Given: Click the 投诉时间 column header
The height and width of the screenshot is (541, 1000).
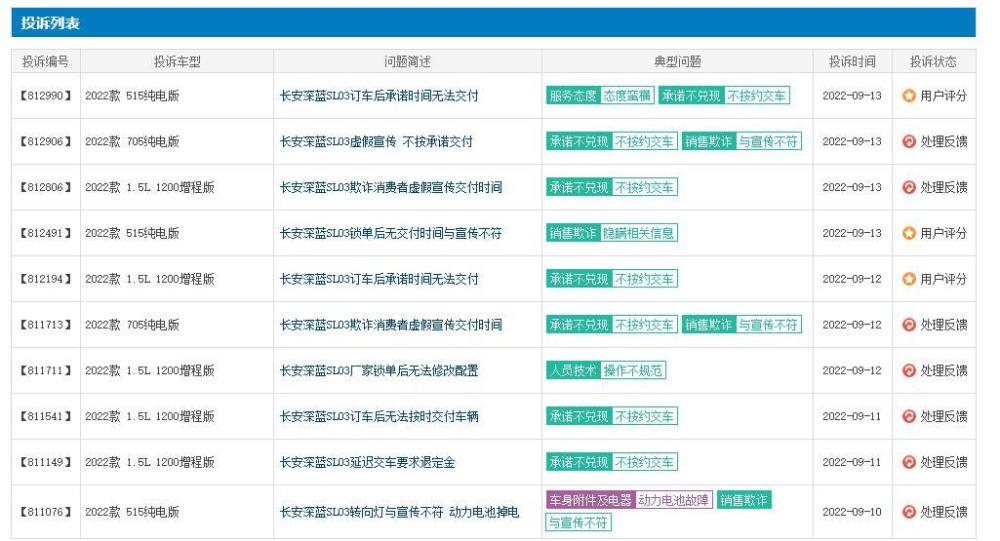Looking at the screenshot, I should pyautogui.click(x=852, y=62).
